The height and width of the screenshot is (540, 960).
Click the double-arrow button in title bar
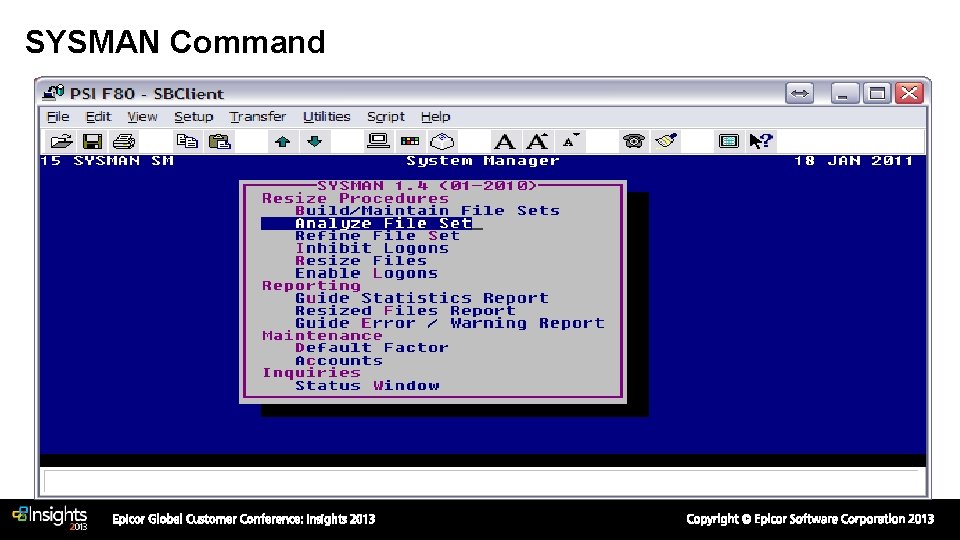pos(800,94)
